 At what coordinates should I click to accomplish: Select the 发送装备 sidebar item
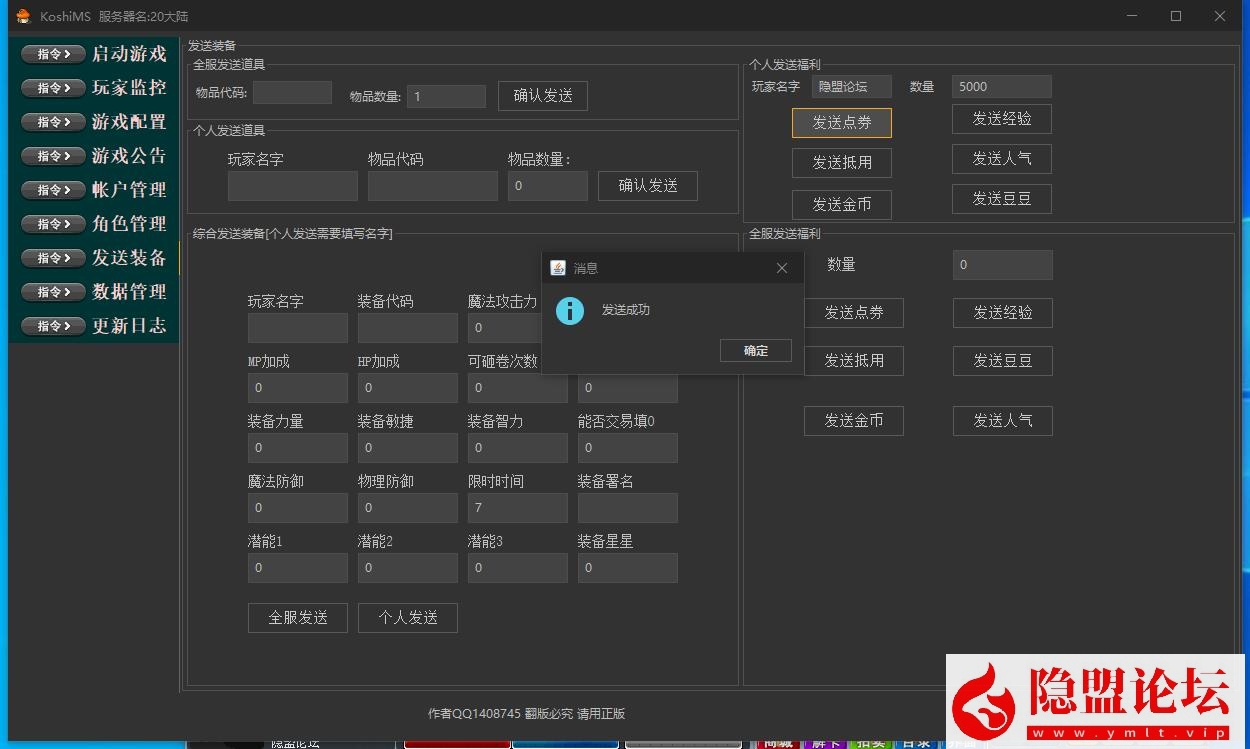pos(129,258)
